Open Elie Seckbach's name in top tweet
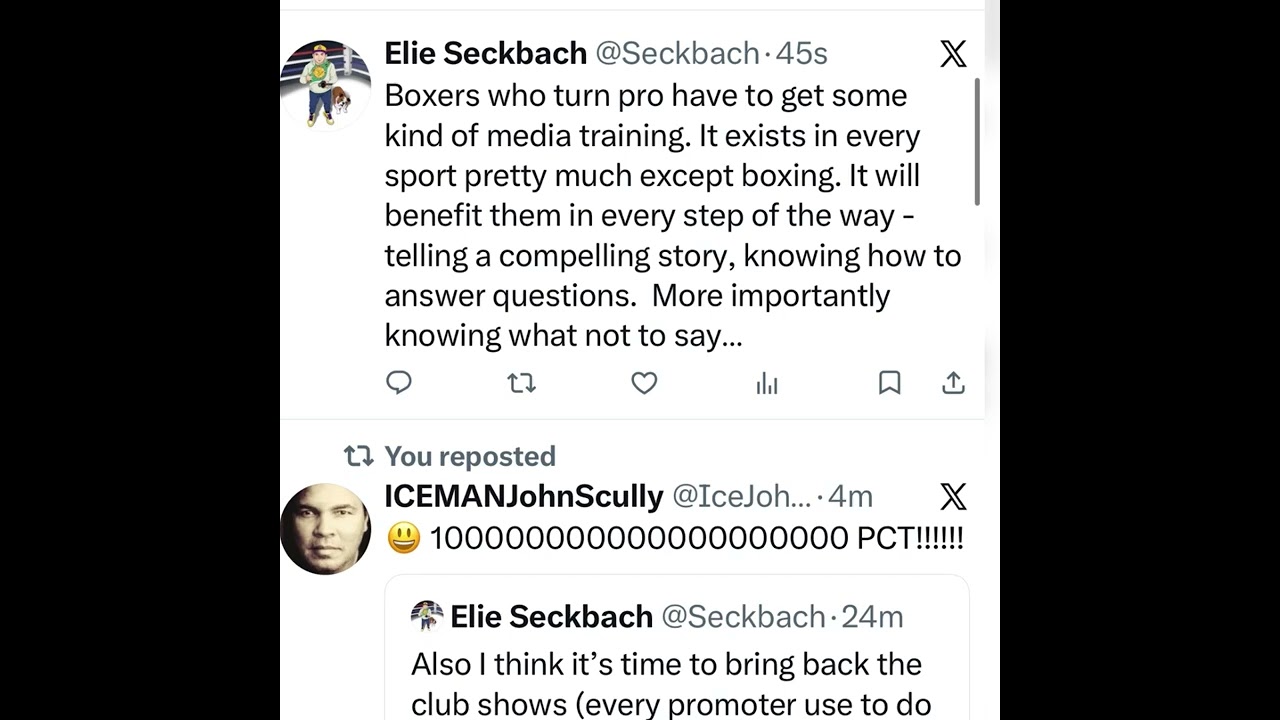The width and height of the screenshot is (1280, 720). pyautogui.click(x=485, y=54)
